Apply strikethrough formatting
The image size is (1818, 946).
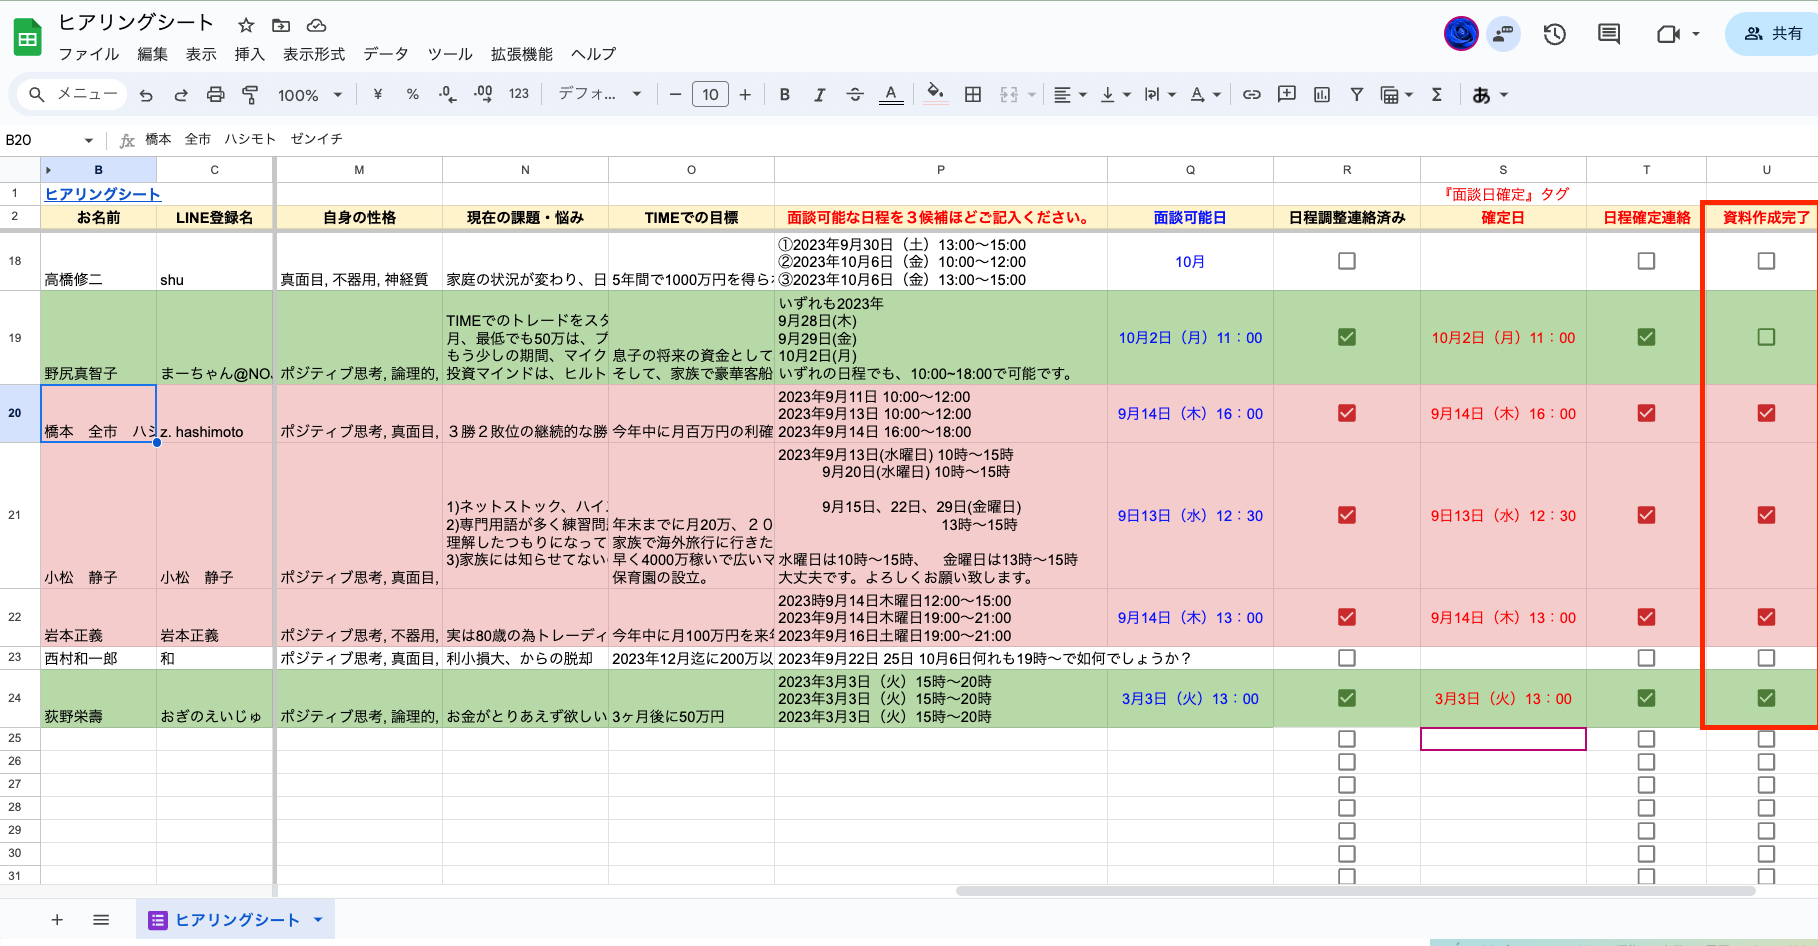(855, 94)
